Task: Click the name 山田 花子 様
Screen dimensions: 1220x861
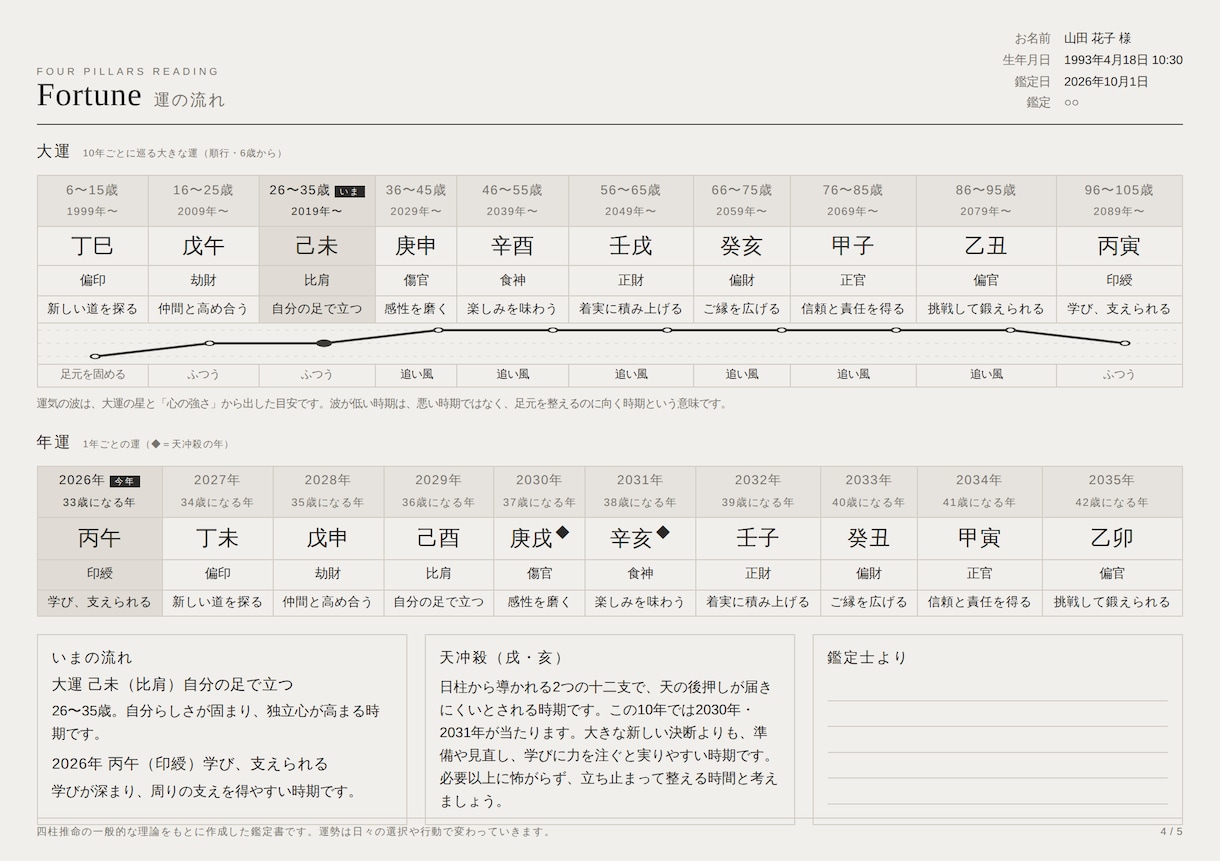Action: 1097,38
